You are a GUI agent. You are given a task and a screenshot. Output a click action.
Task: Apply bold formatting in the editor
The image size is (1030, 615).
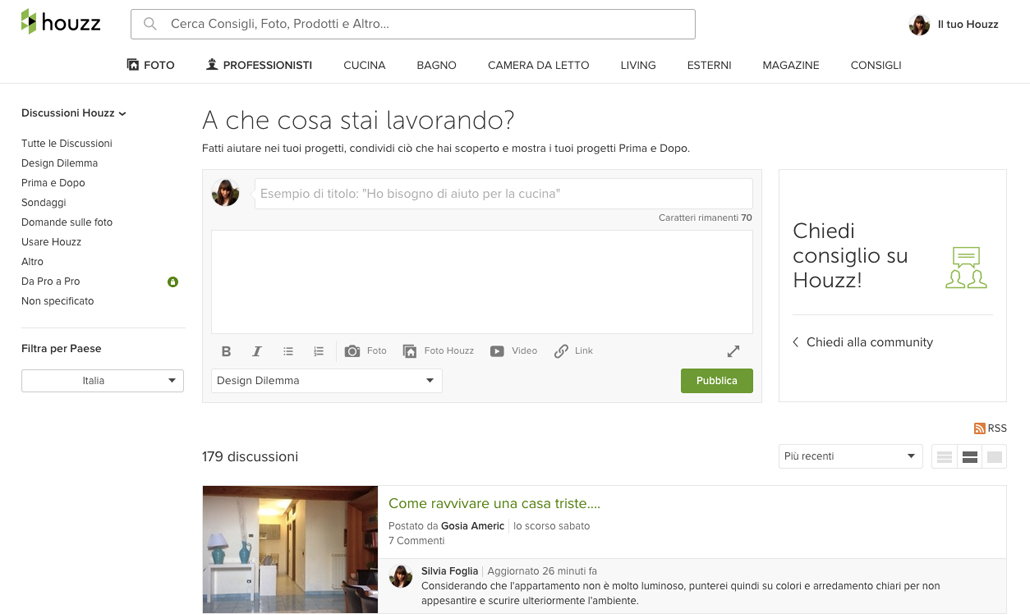pos(226,351)
